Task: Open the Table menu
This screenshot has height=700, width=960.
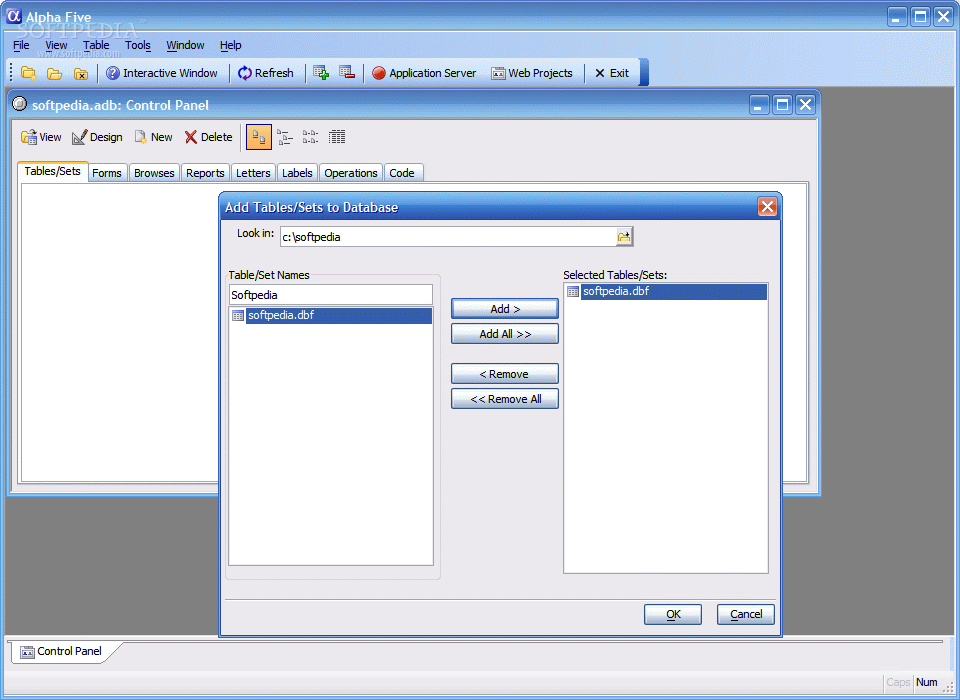Action: coord(96,45)
